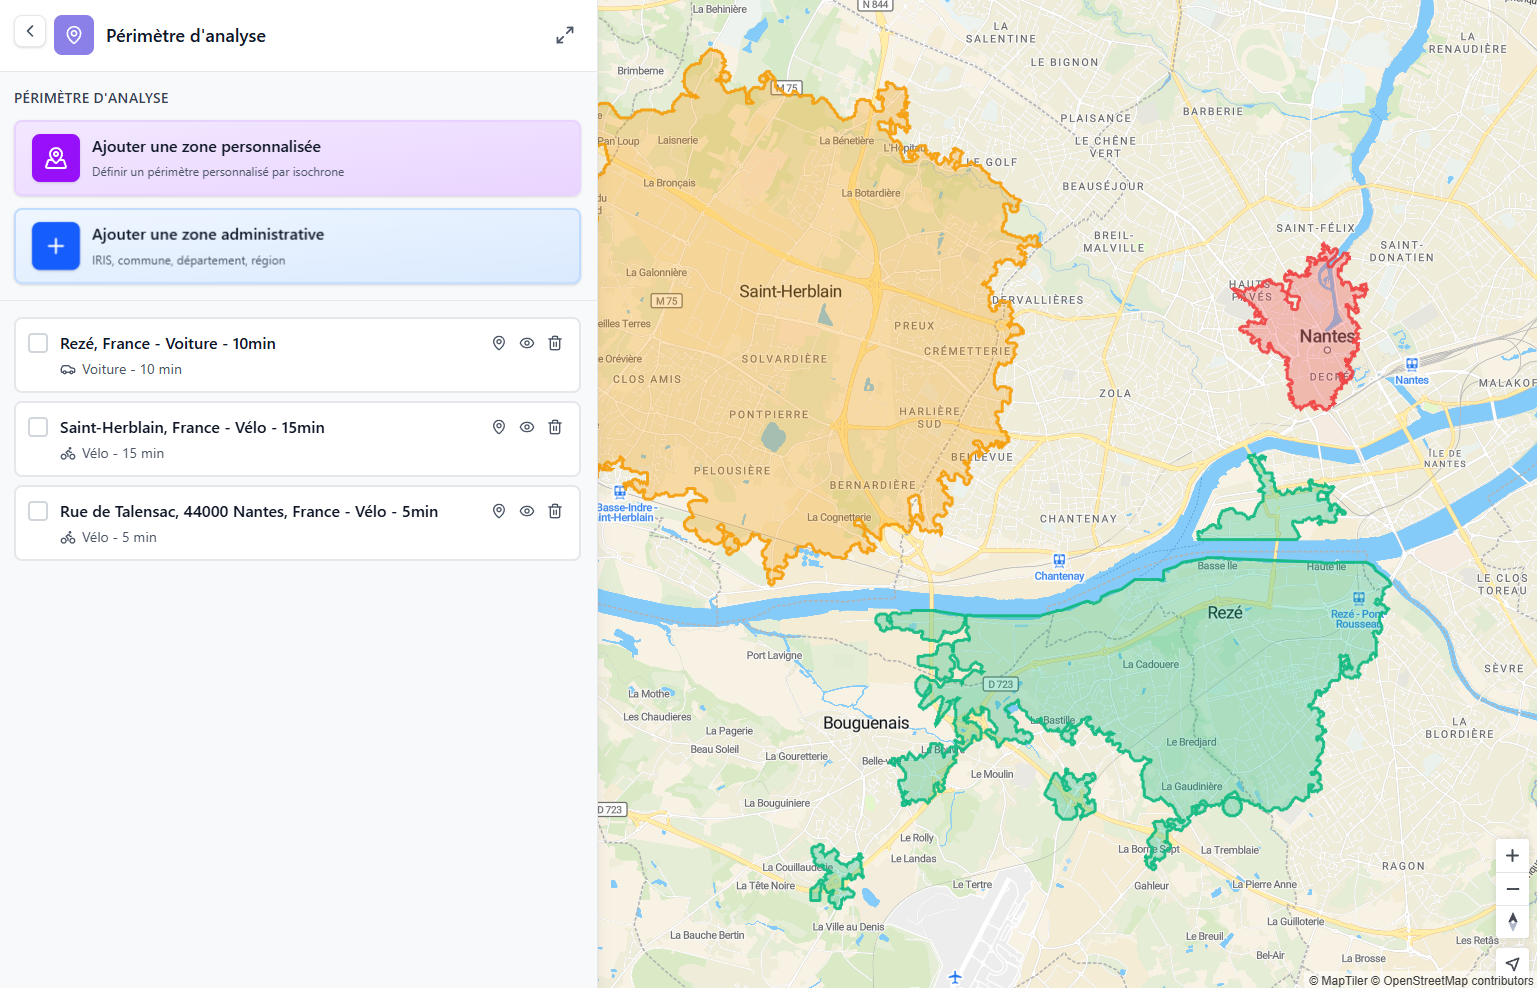
Task: Expand the panel using the diagonal arrows icon
Action: tap(565, 35)
